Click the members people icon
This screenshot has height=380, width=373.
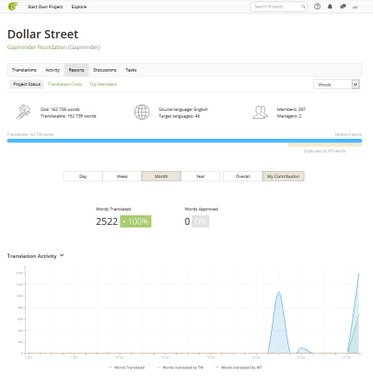point(260,112)
